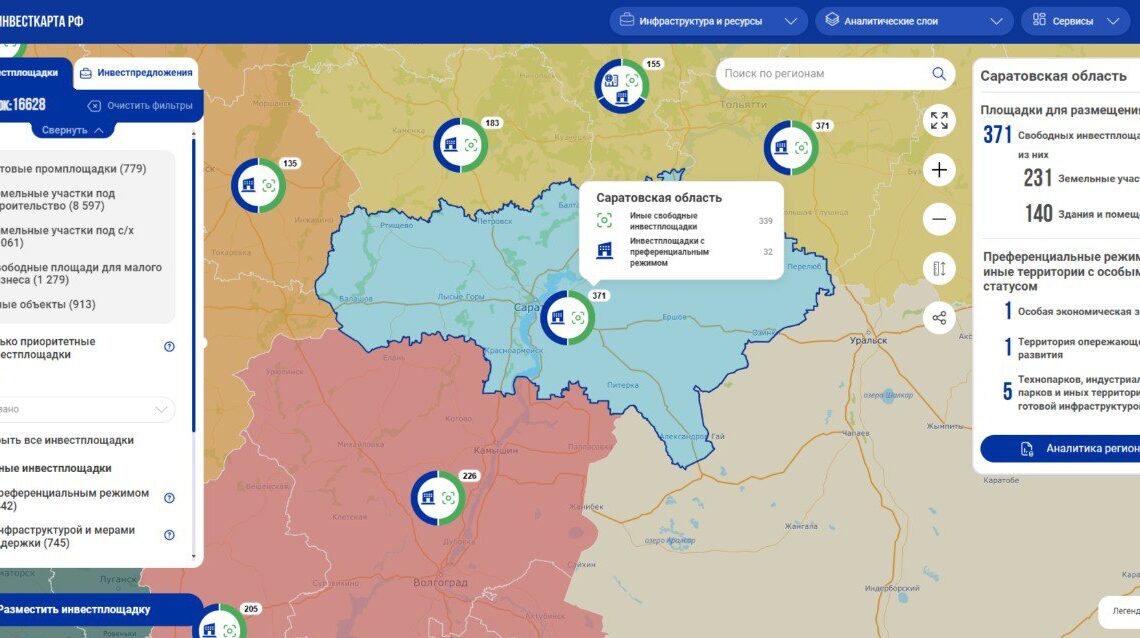
Task: Click the layers icon beside Аналитические слои
Action: pyautogui.click(x=832, y=20)
